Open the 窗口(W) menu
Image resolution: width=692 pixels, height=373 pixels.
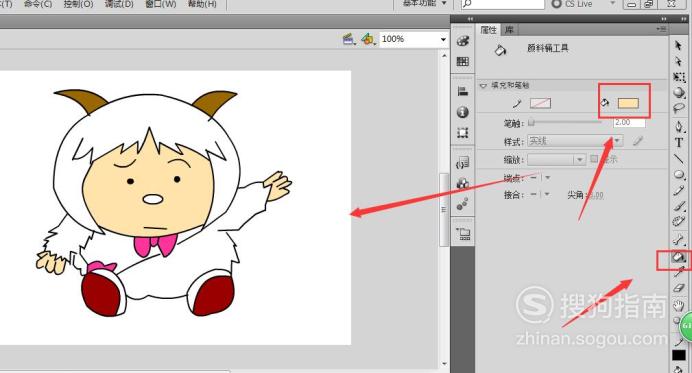[161, 4]
